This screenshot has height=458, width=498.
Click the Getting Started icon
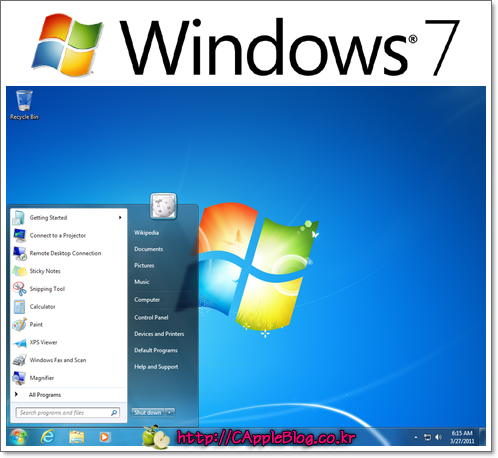19,218
